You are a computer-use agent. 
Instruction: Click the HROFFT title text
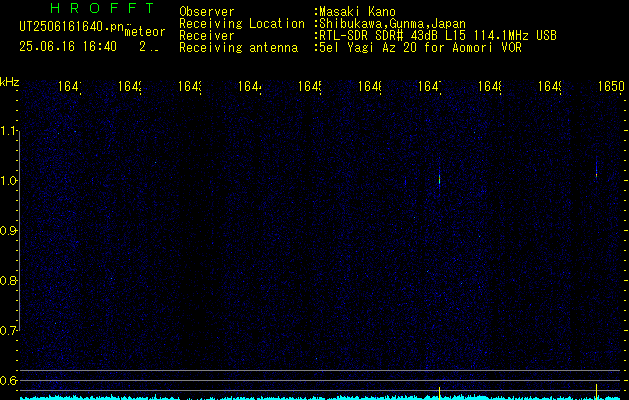click(x=102, y=8)
